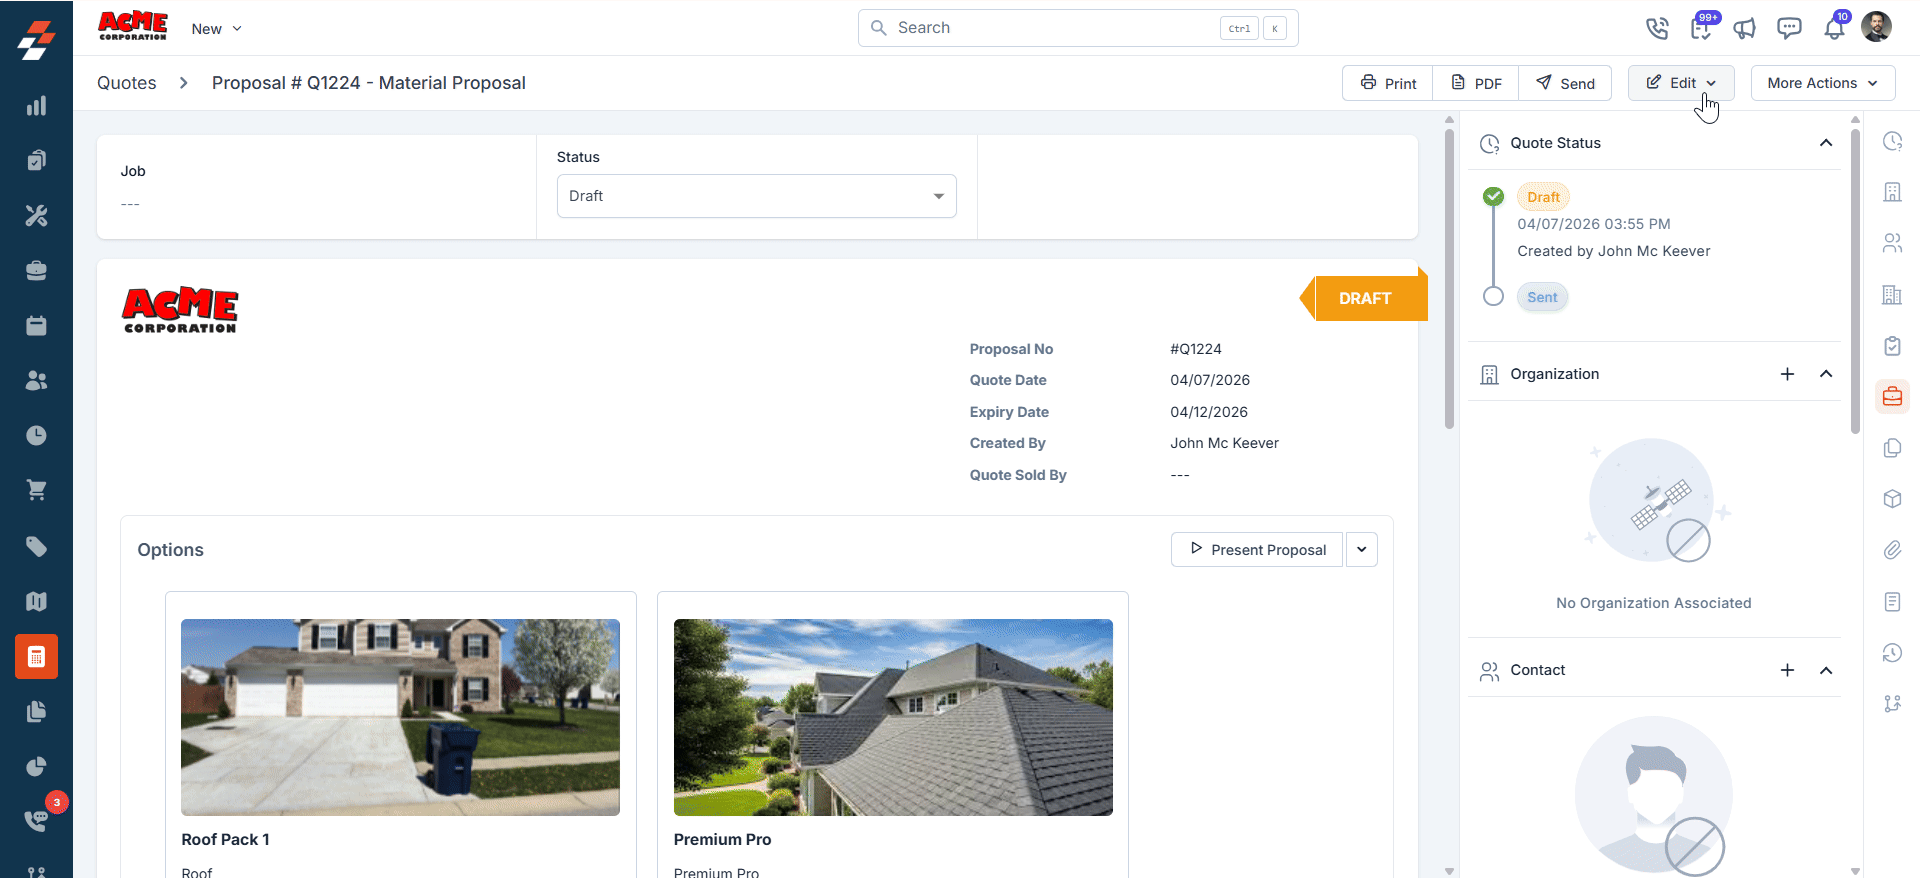The image size is (1920, 878).
Task: Open the copy documents icon in right rail
Action: click(x=1892, y=448)
